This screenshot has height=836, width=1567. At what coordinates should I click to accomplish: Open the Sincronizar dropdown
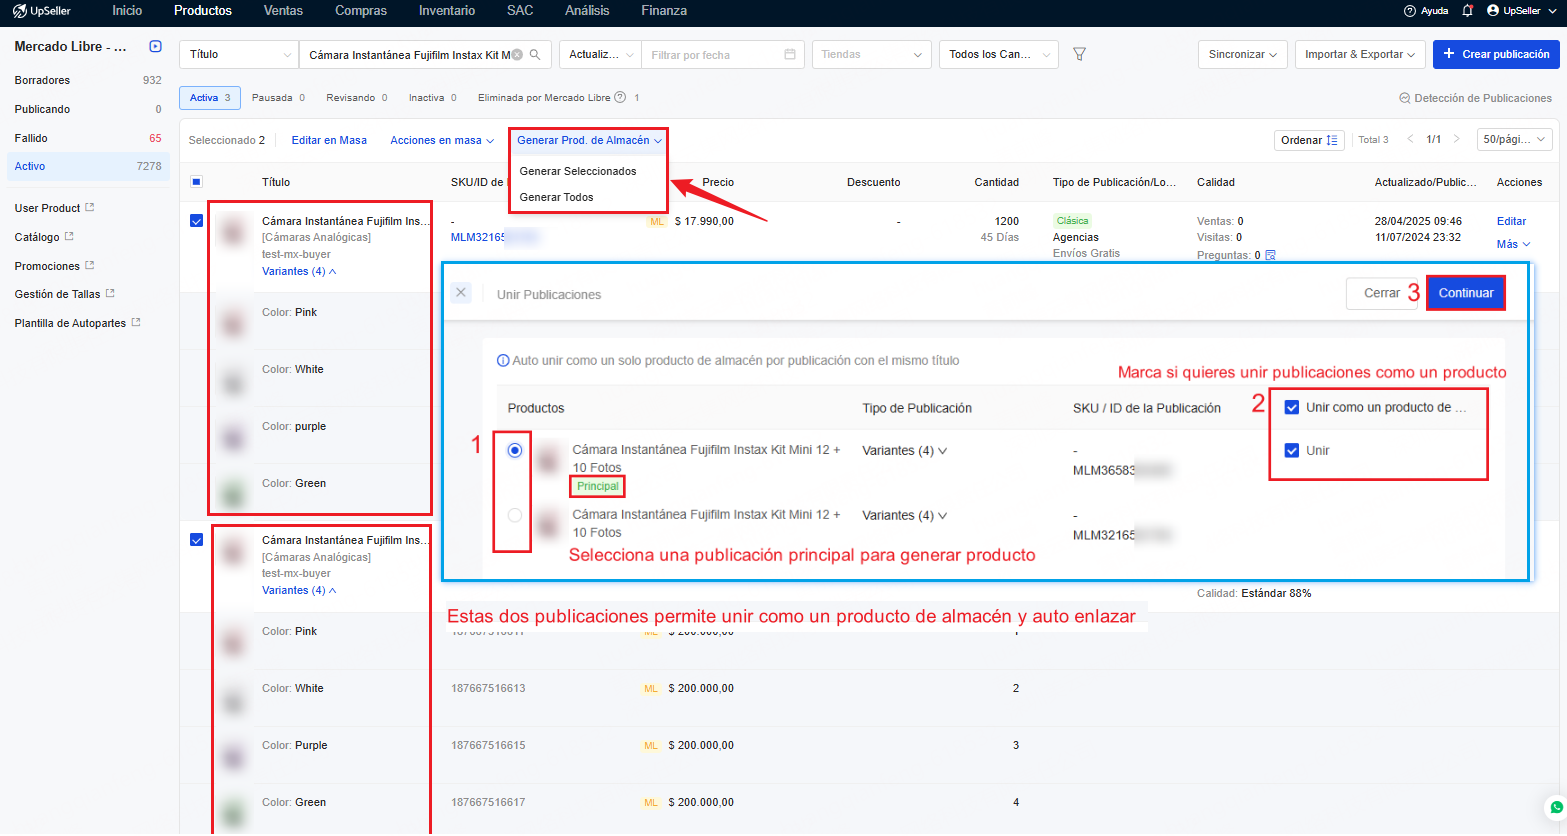[x=1243, y=55]
